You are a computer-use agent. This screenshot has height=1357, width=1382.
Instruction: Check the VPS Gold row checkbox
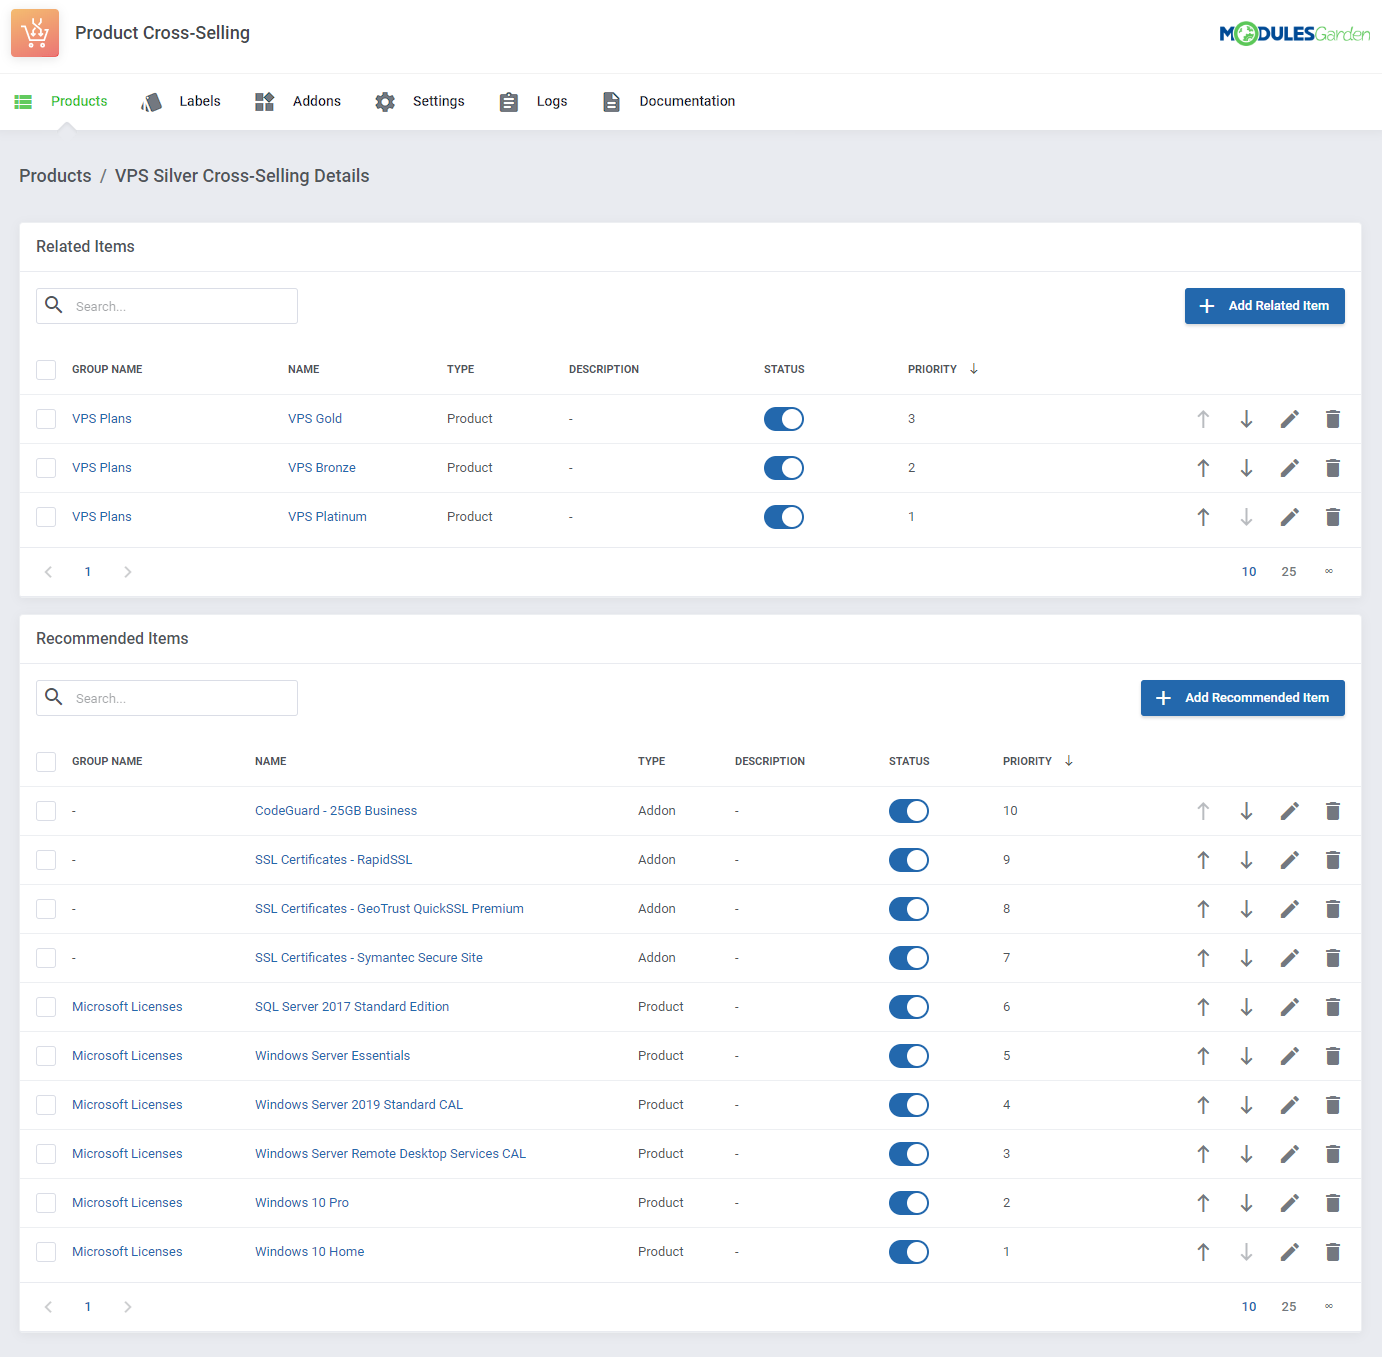46,419
